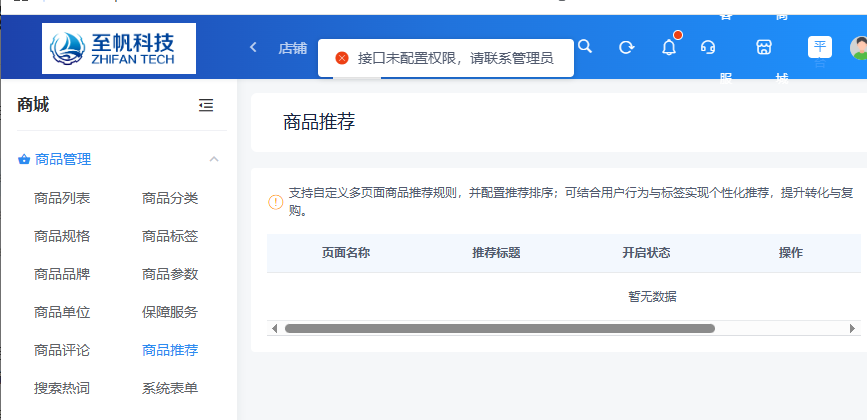Click the 操作 column header
867x420 pixels.
(791, 253)
